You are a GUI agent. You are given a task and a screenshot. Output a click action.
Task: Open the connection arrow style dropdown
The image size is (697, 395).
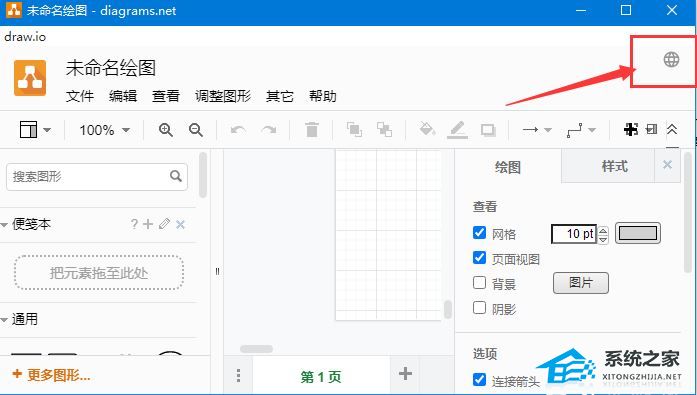(x=537, y=130)
